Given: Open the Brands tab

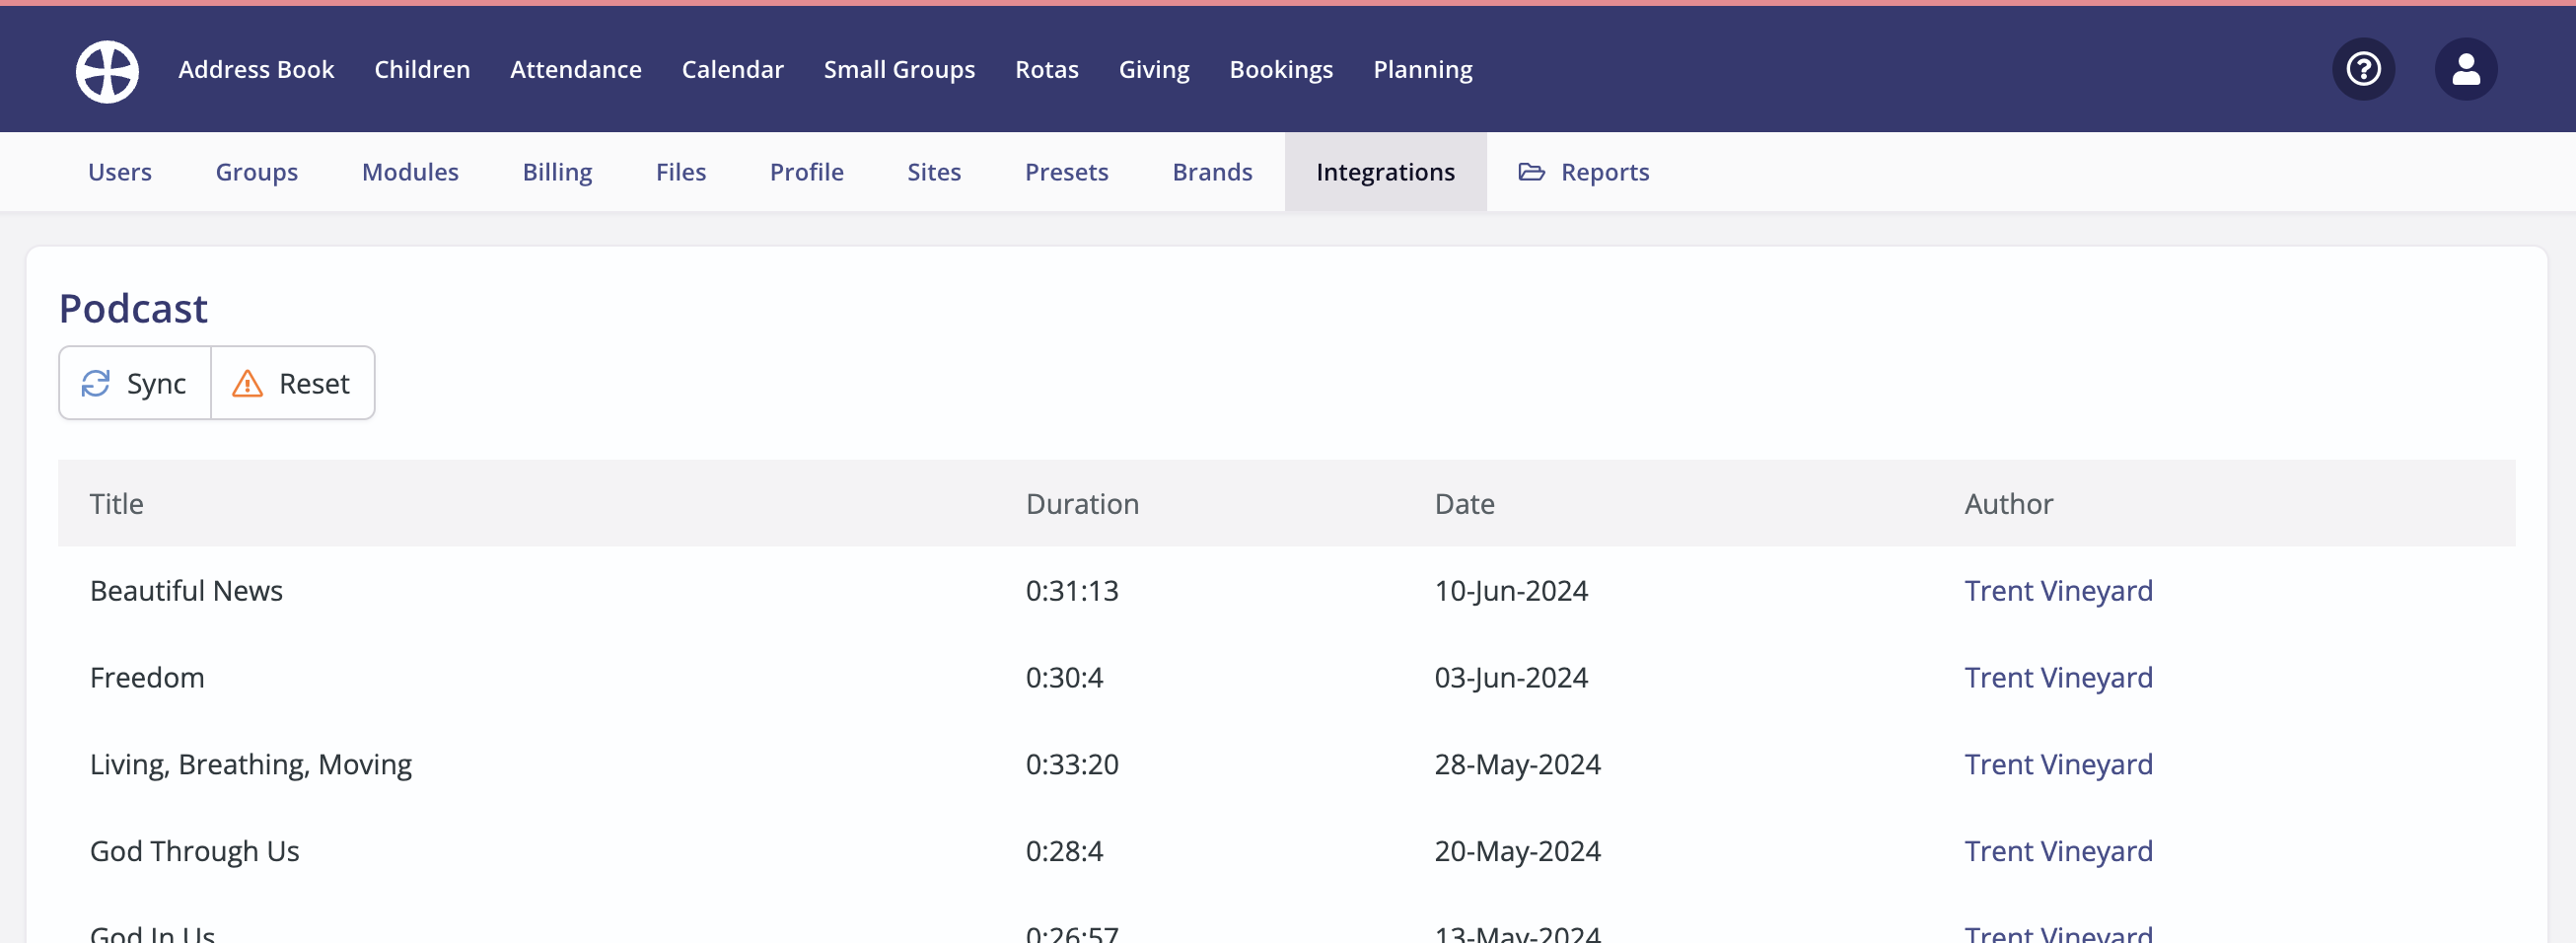Looking at the screenshot, I should pos(1212,172).
